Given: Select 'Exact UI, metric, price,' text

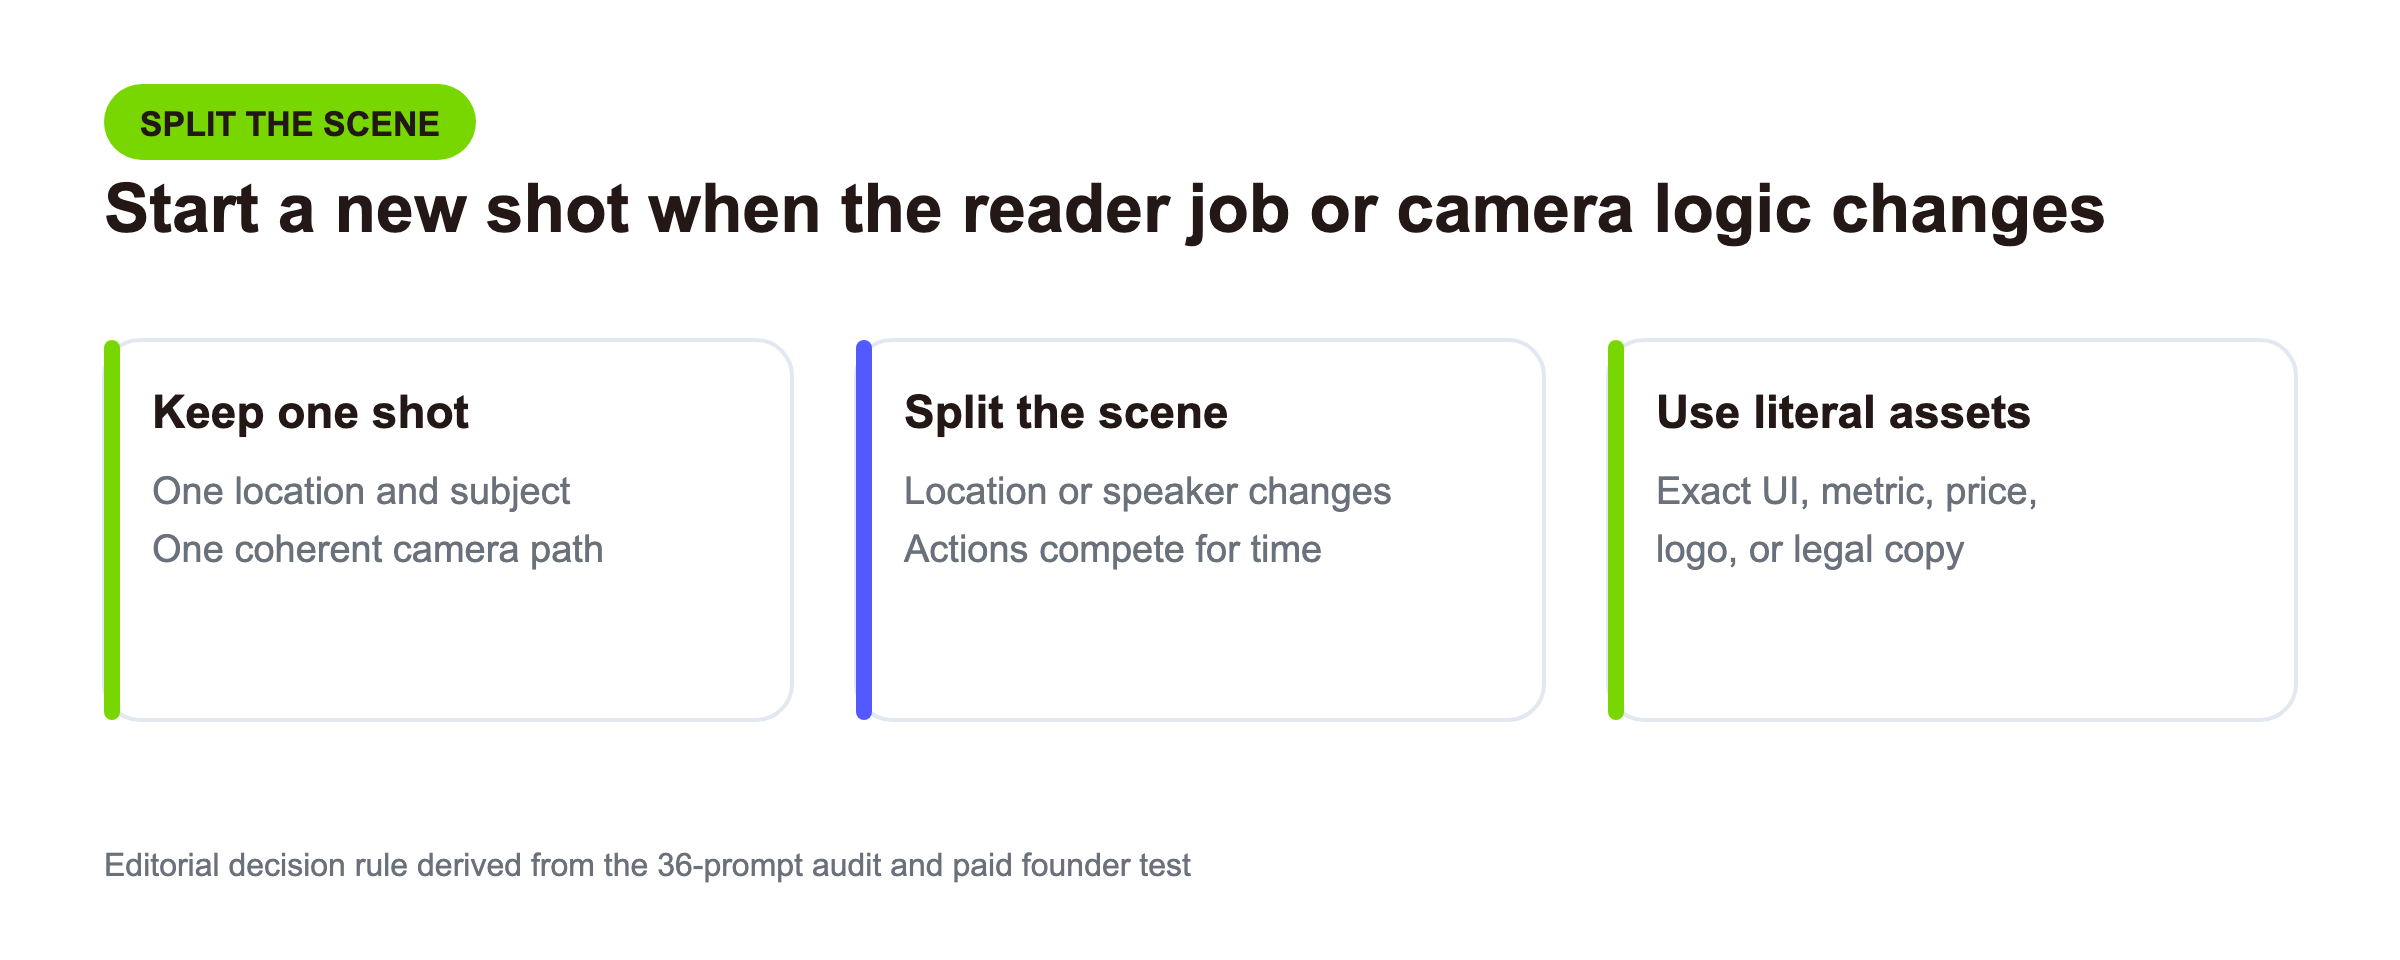Looking at the screenshot, I should pos(1847,491).
